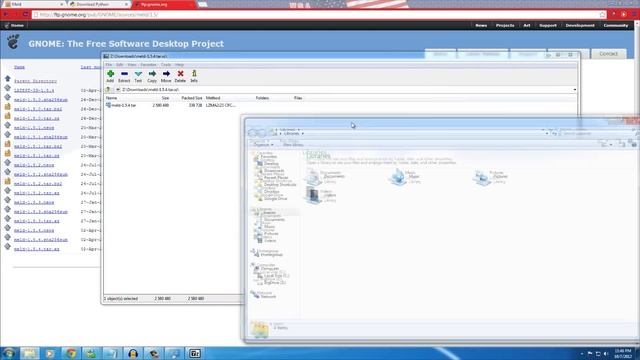Open the File menu in 7-Zip
Image resolution: width=640 pixels, height=360 pixels.
[x=109, y=65]
